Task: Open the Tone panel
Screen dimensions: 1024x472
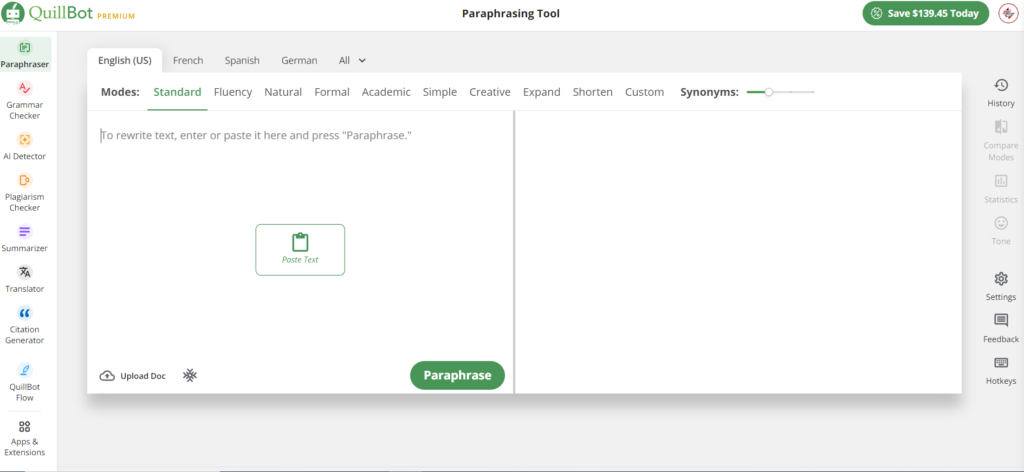Action: (x=1000, y=230)
